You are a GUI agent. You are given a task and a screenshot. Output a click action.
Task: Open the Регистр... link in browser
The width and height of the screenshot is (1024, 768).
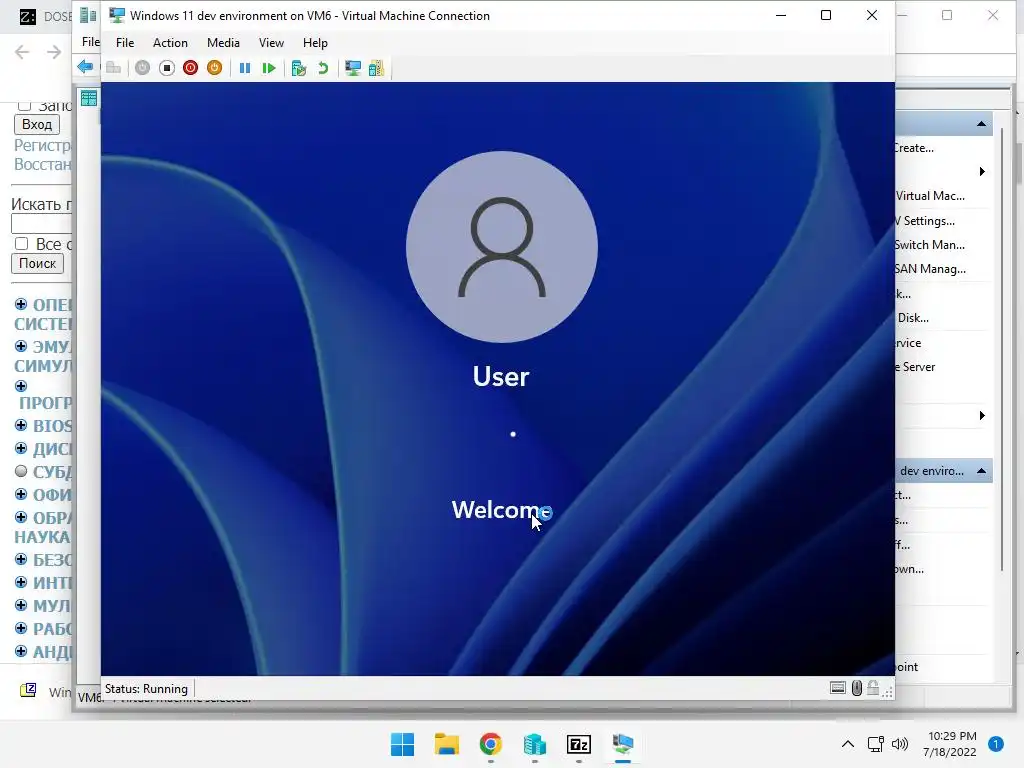[x=42, y=145]
